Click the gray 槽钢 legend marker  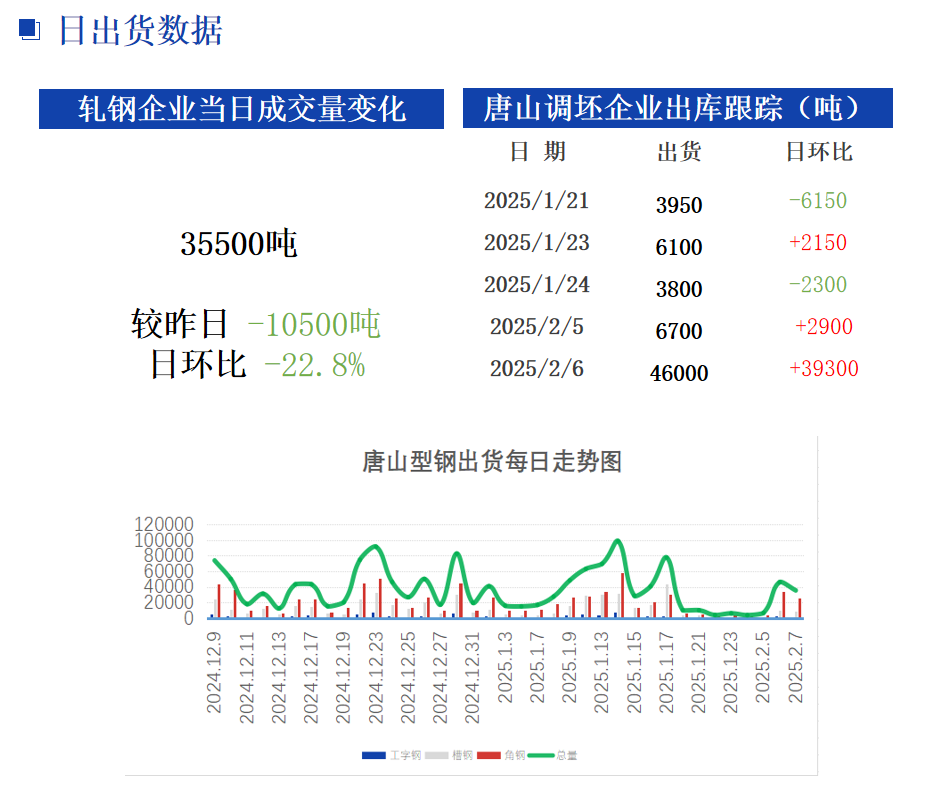point(435,755)
